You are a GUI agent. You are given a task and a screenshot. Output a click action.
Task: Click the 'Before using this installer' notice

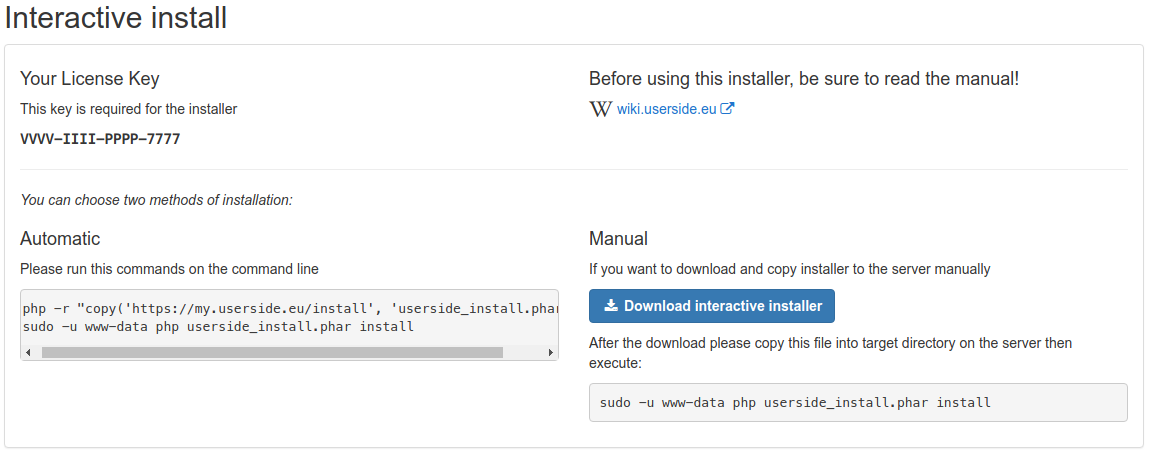click(803, 79)
